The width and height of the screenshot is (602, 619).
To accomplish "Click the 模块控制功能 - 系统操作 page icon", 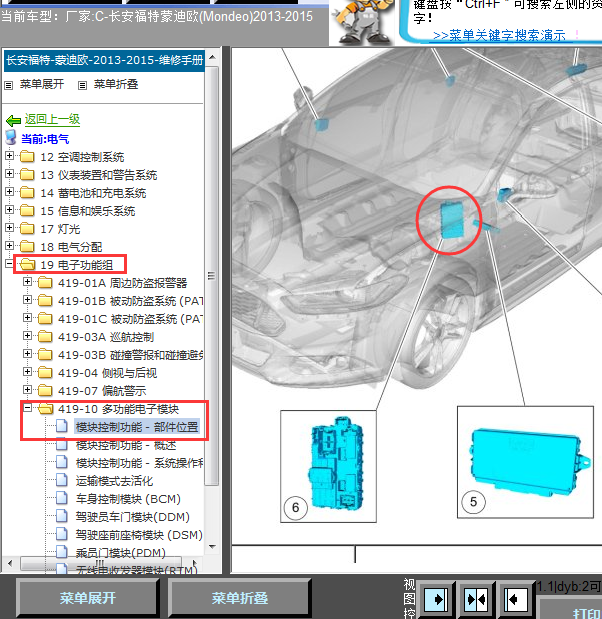I will pyautogui.click(x=62, y=462).
